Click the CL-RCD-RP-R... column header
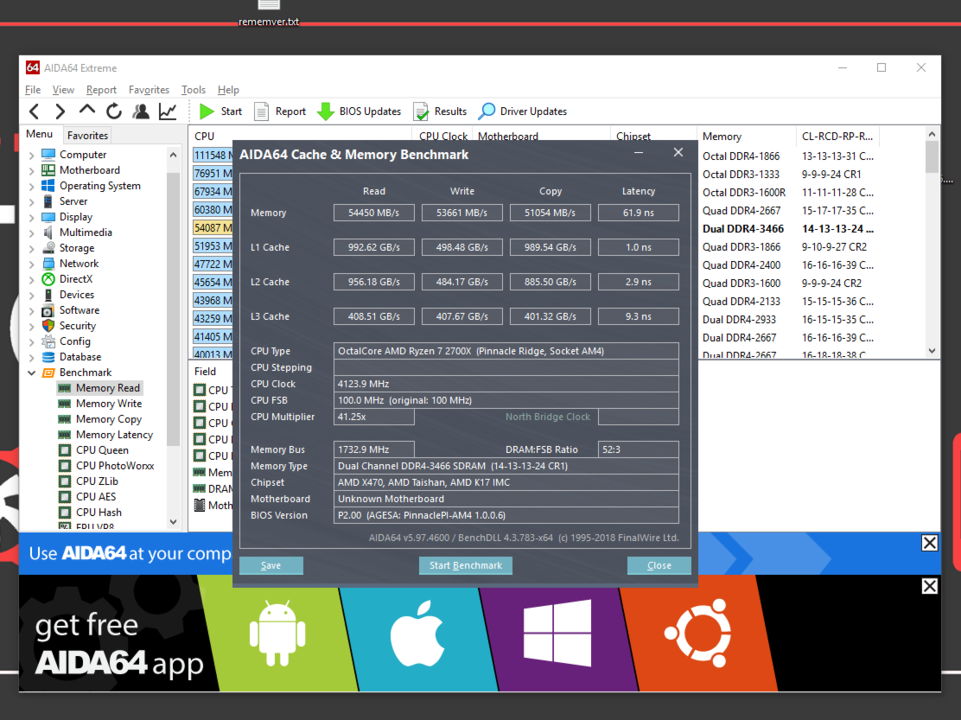The width and height of the screenshot is (961, 720). tap(837, 137)
